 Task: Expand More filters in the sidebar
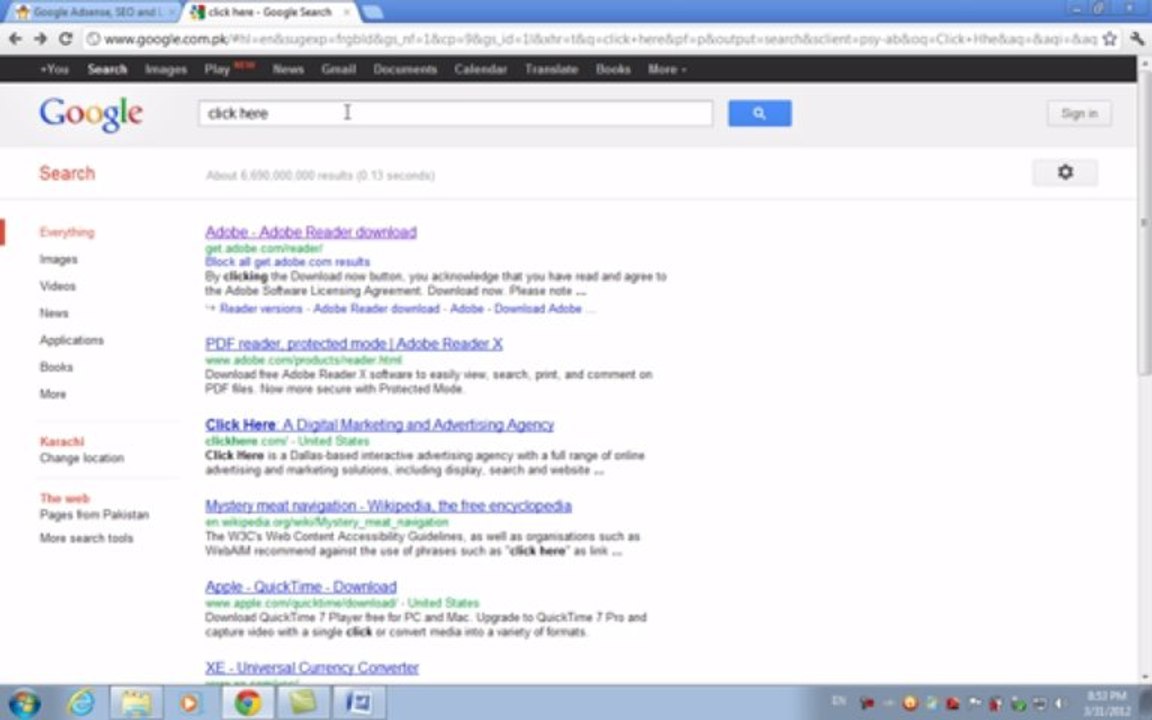pos(53,394)
